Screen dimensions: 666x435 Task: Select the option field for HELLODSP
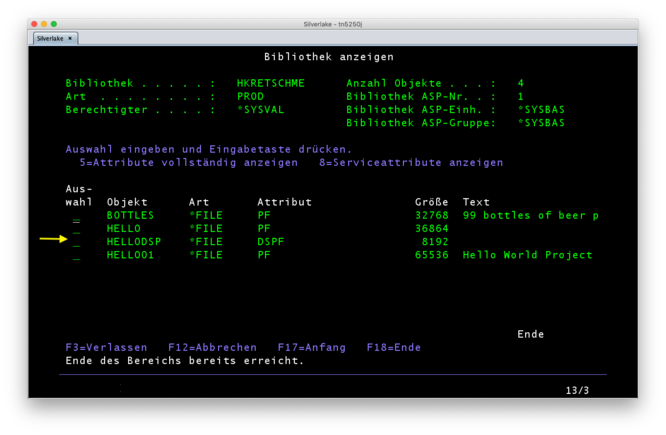tap(76, 245)
